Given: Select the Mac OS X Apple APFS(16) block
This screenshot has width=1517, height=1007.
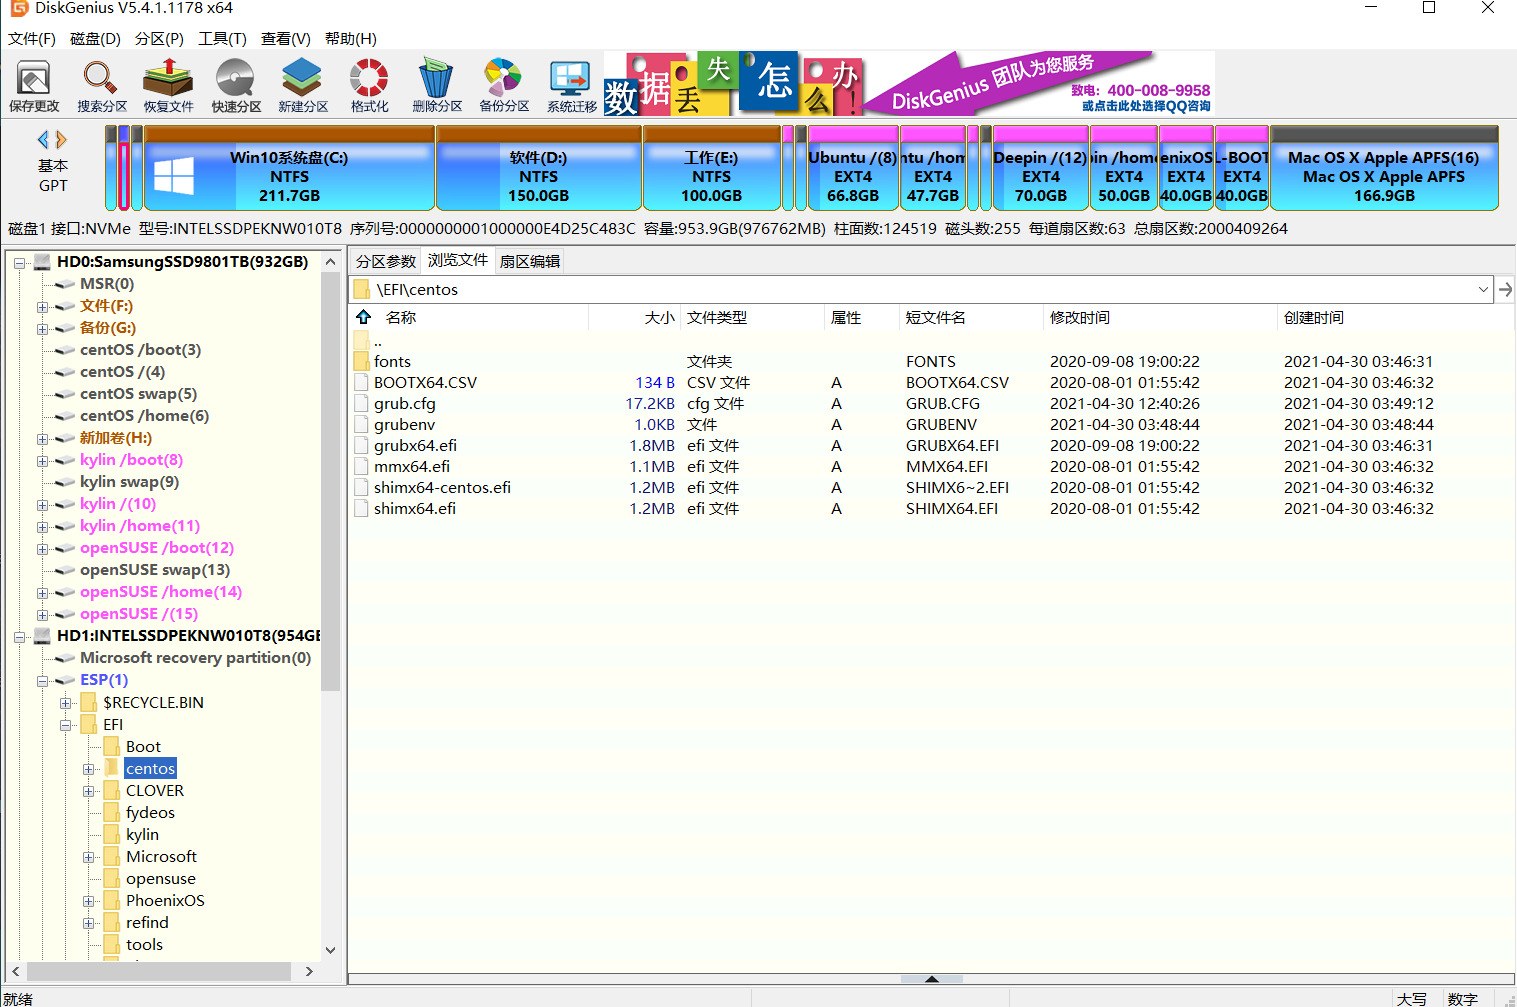Looking at the screenshot, I should click(x=1384, y=168).
